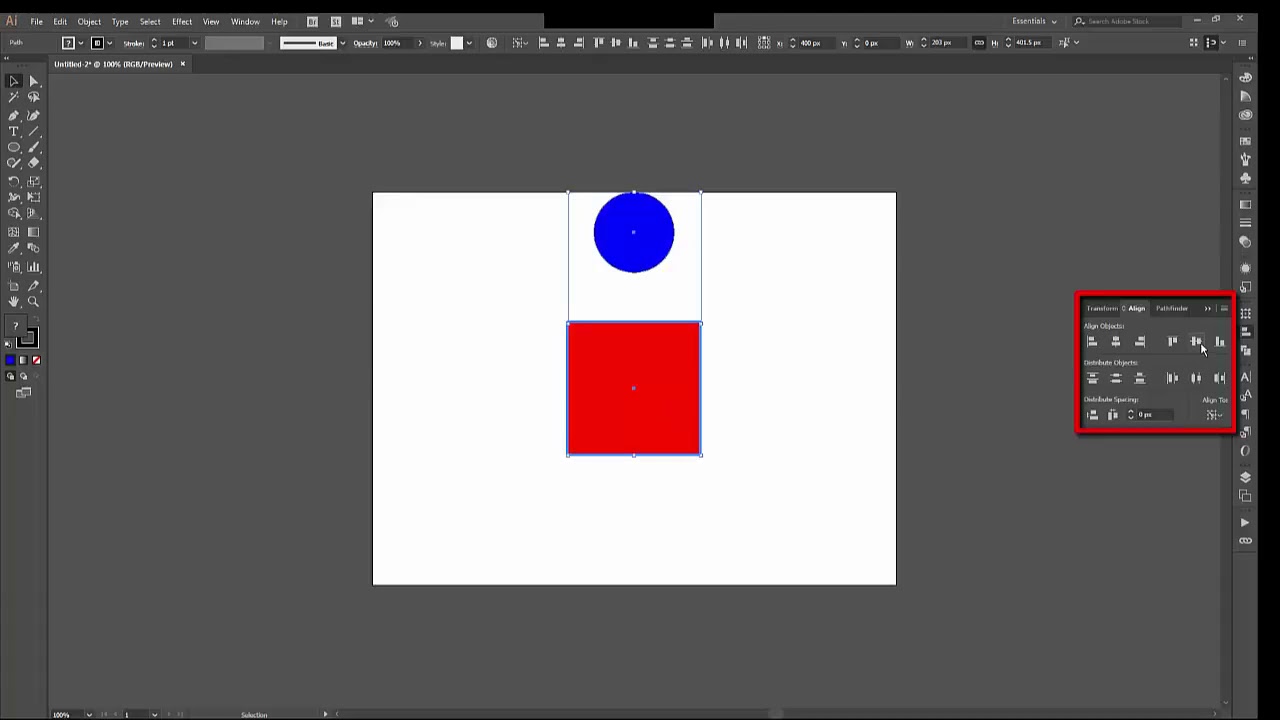Click Horizontal Distribute Left in Align panel
Viewport: 1280px width, 720px height.
1172,378
